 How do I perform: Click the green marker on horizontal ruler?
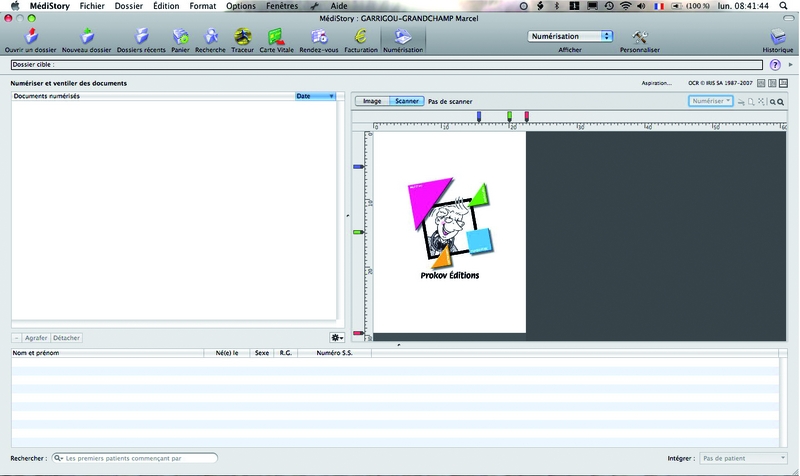[509, 116]
